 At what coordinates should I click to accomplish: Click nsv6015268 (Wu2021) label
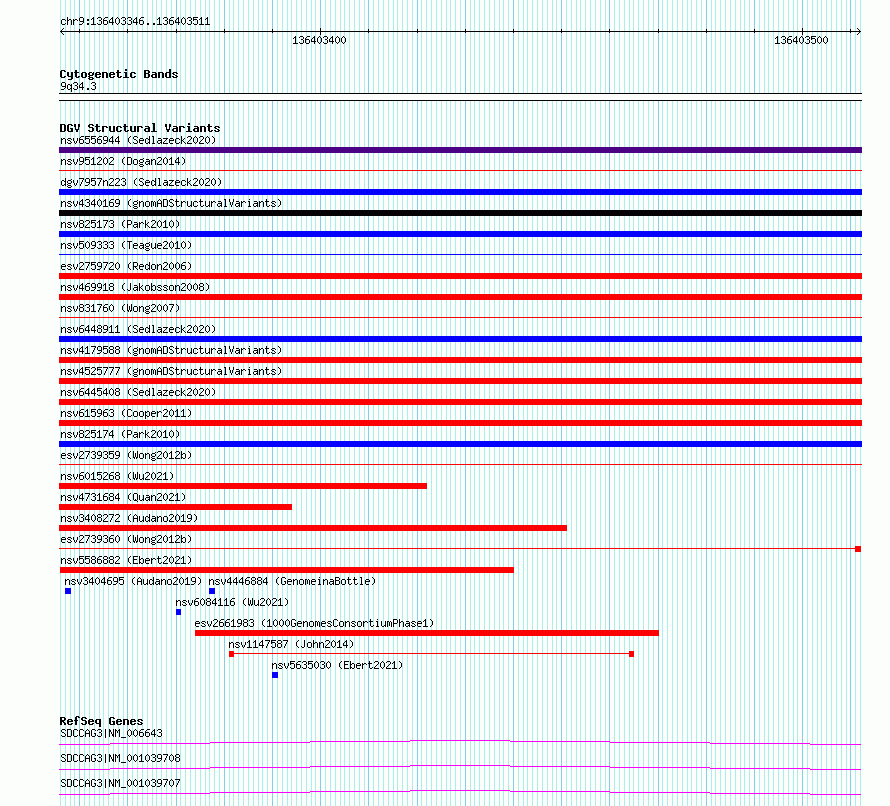point(117,476)
